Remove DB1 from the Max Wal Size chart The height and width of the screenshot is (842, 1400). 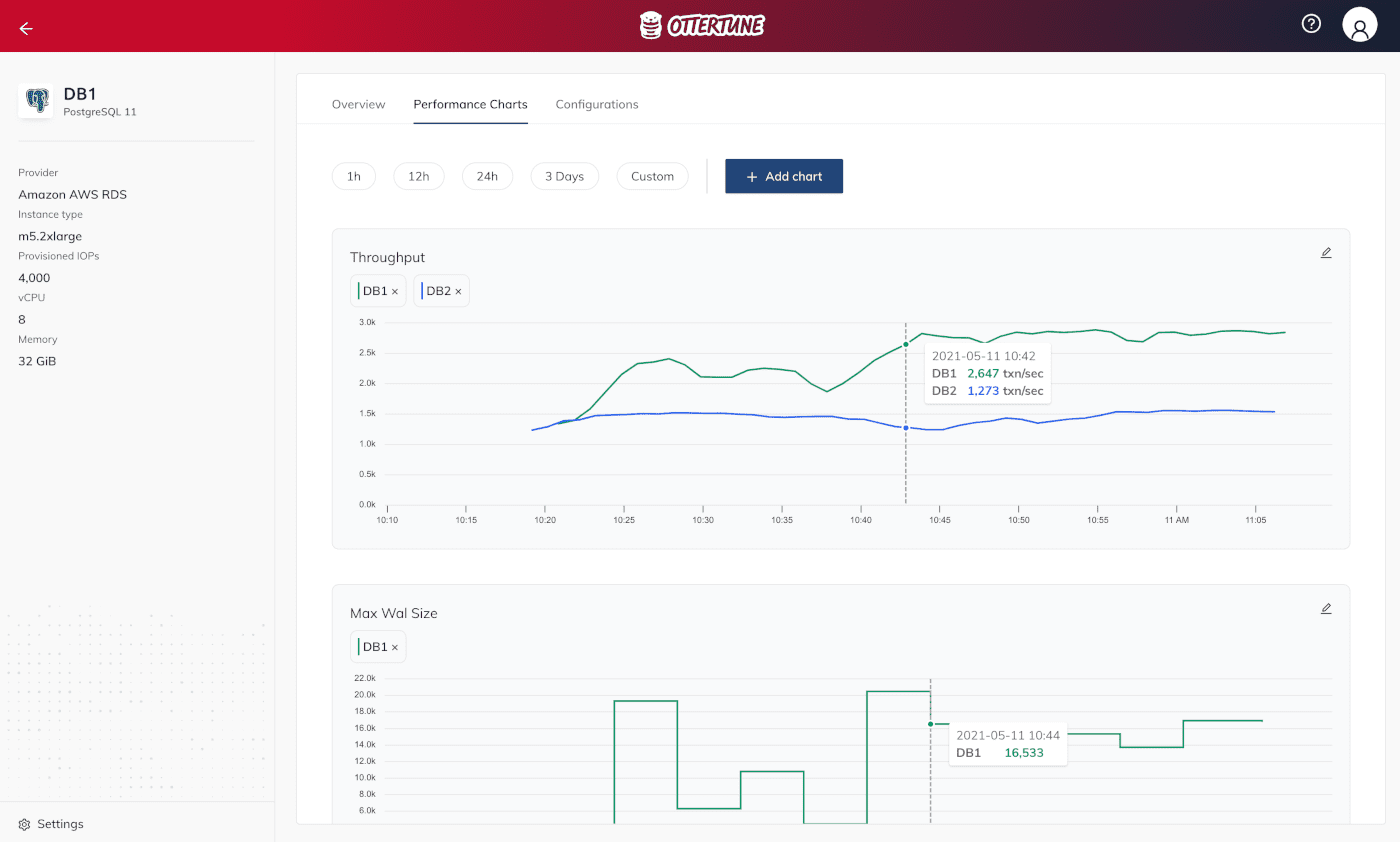(393, 646)
